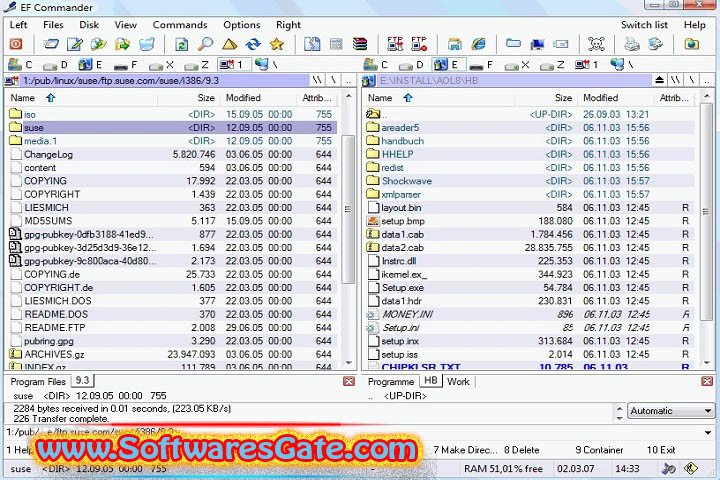720x480 pixels.
Task: Click the calculator toolbar icon
Action: pyautogui.click(x=336, y=44)
